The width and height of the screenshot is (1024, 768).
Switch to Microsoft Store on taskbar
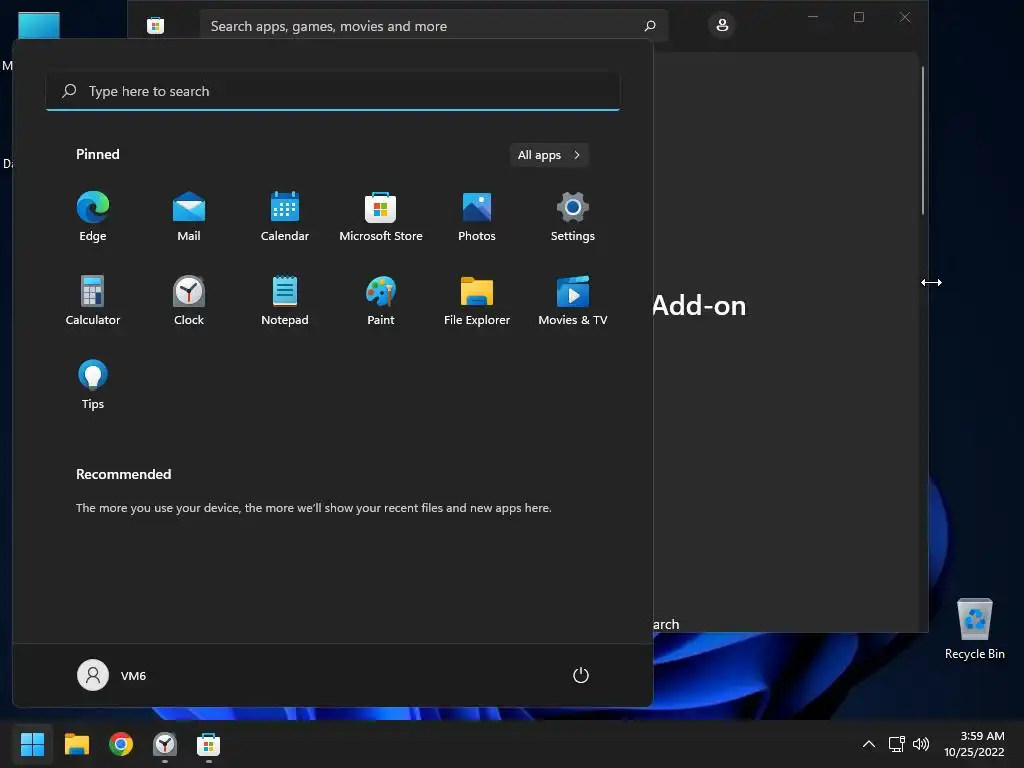tap(208, 744)
